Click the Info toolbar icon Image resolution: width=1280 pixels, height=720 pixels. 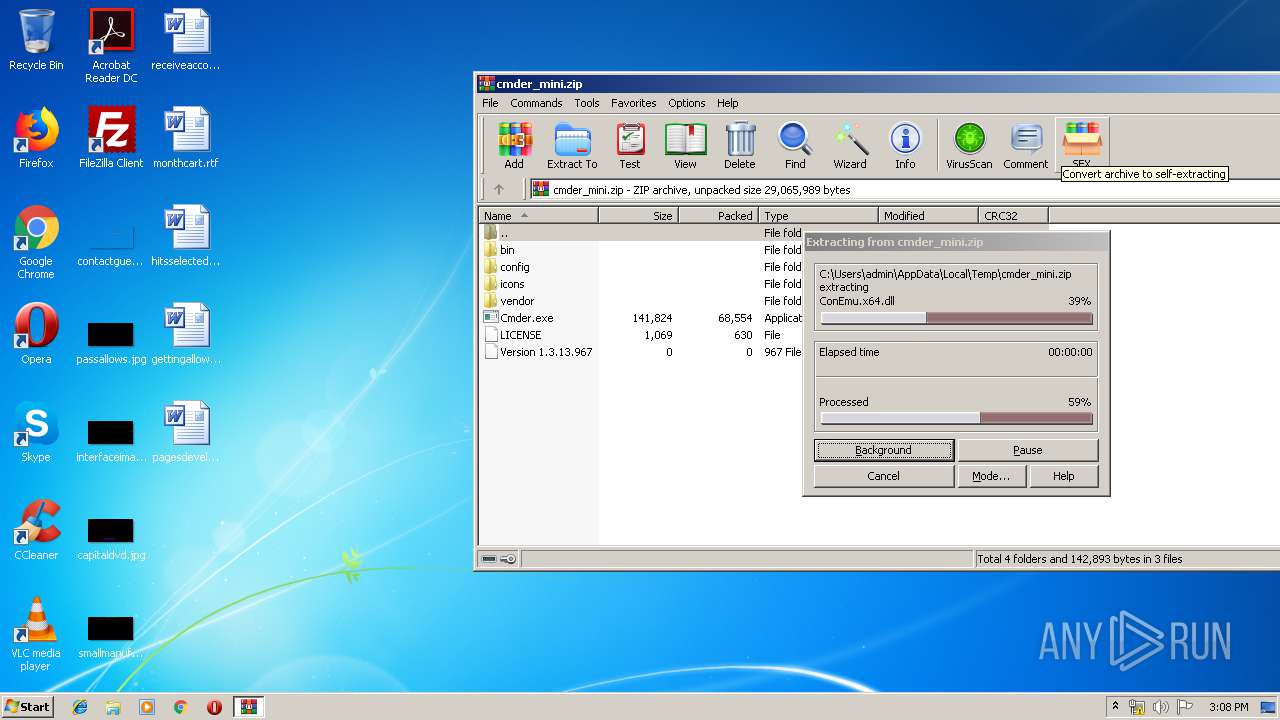click(x=905, y=146)
